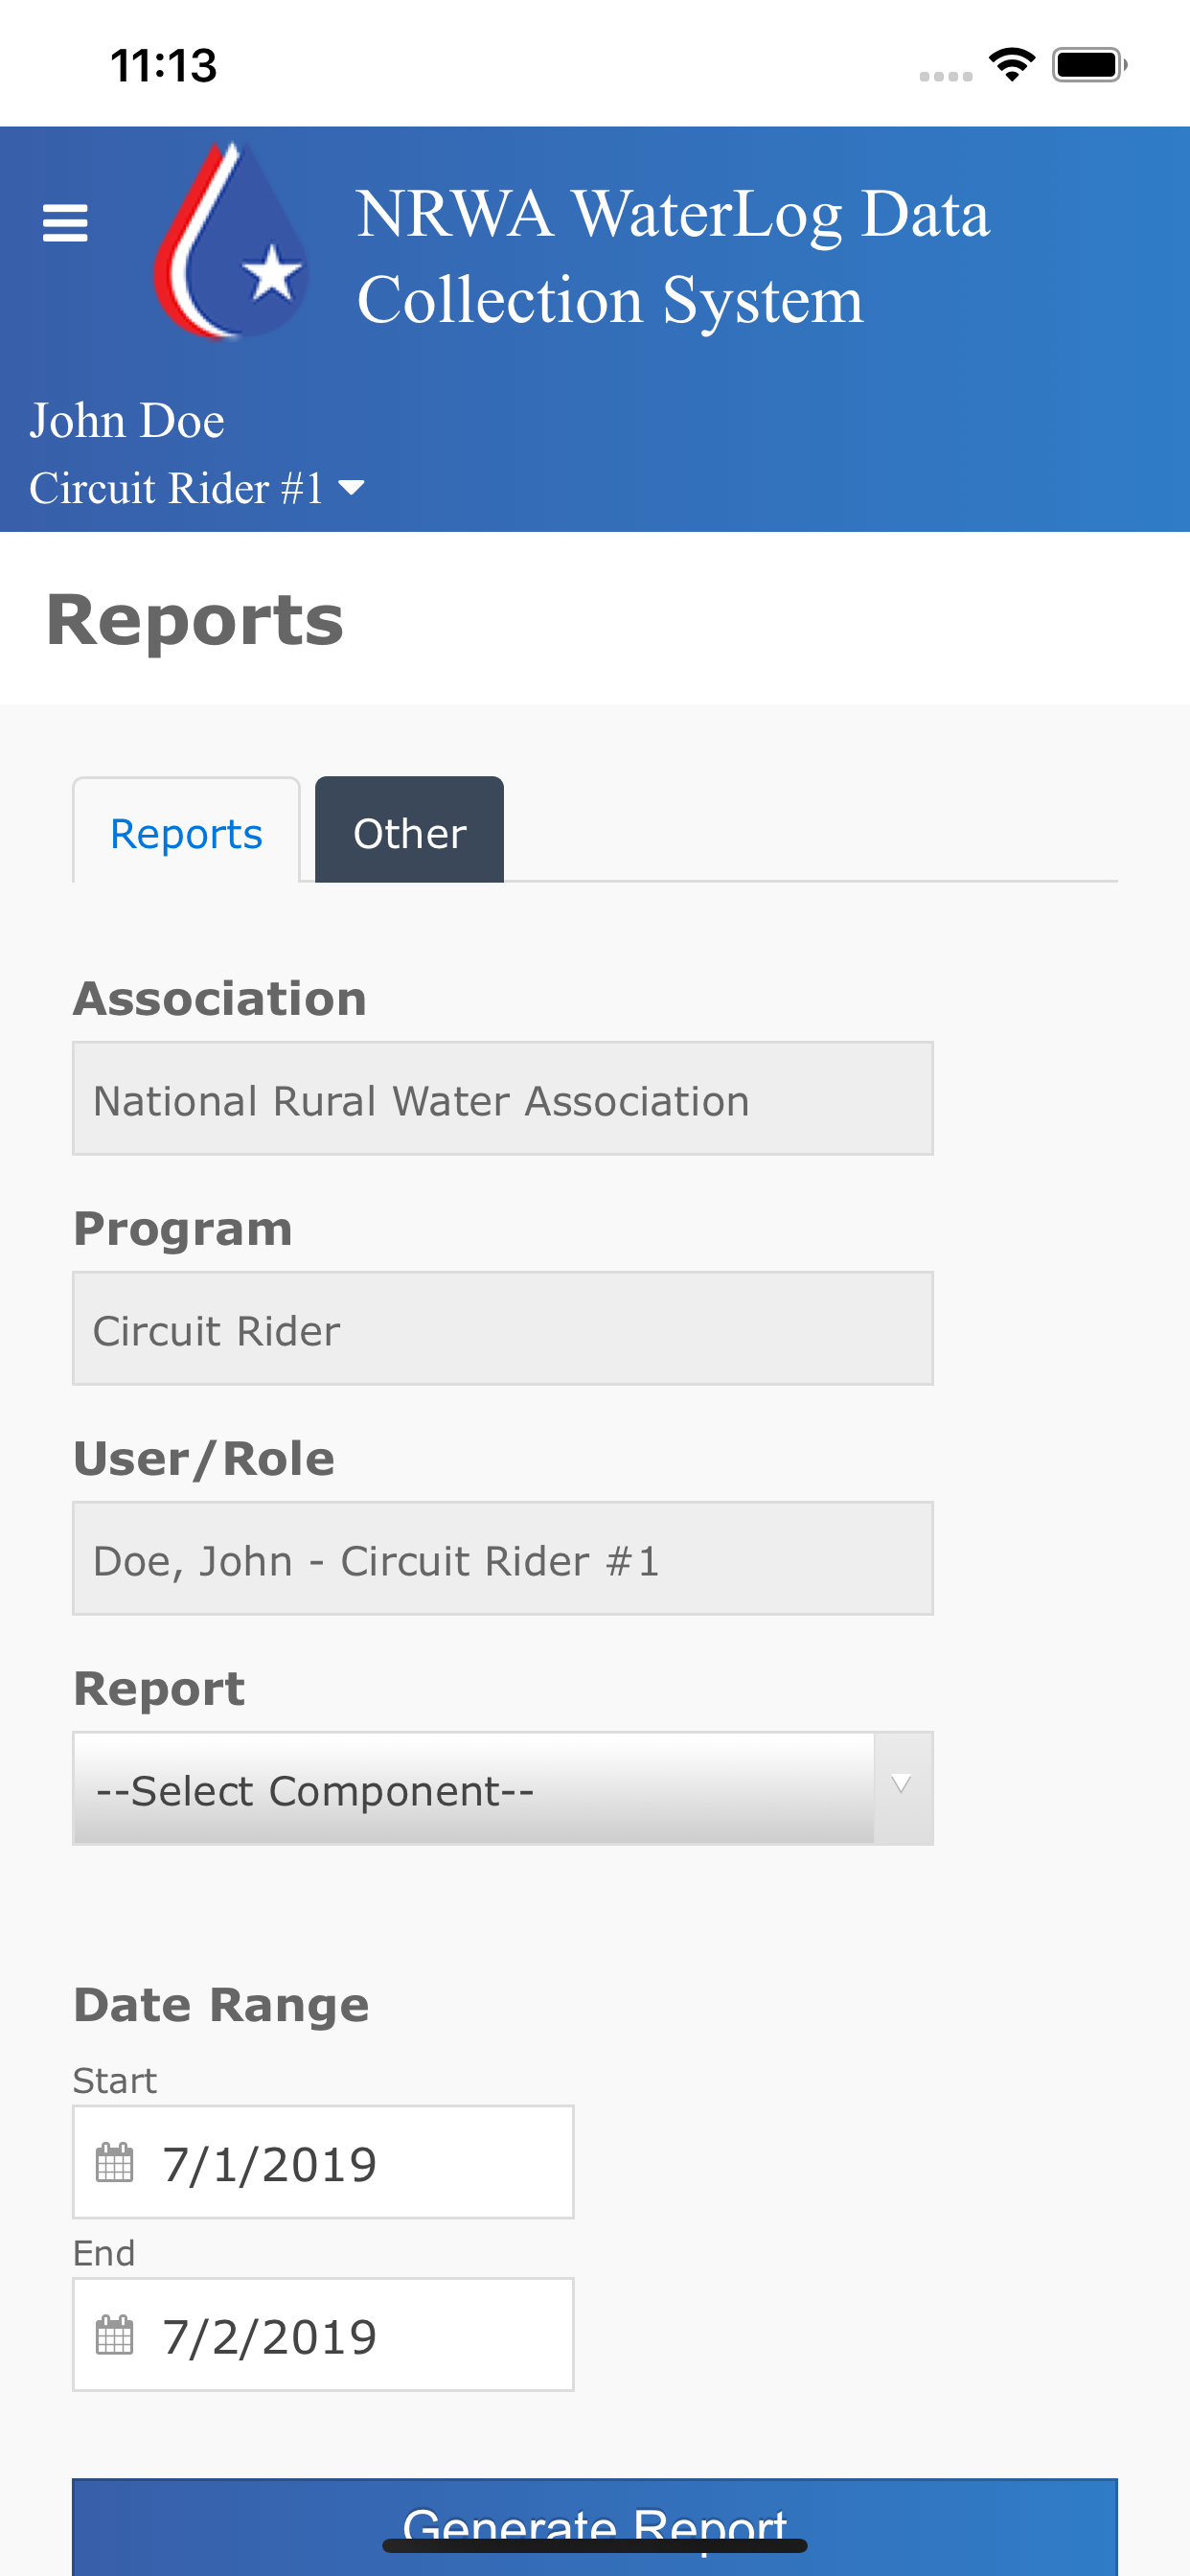Viewport: 1190px width, 2576px height.
Task: Open the hamburger navigation menu
Action: [x=65, y=222]
